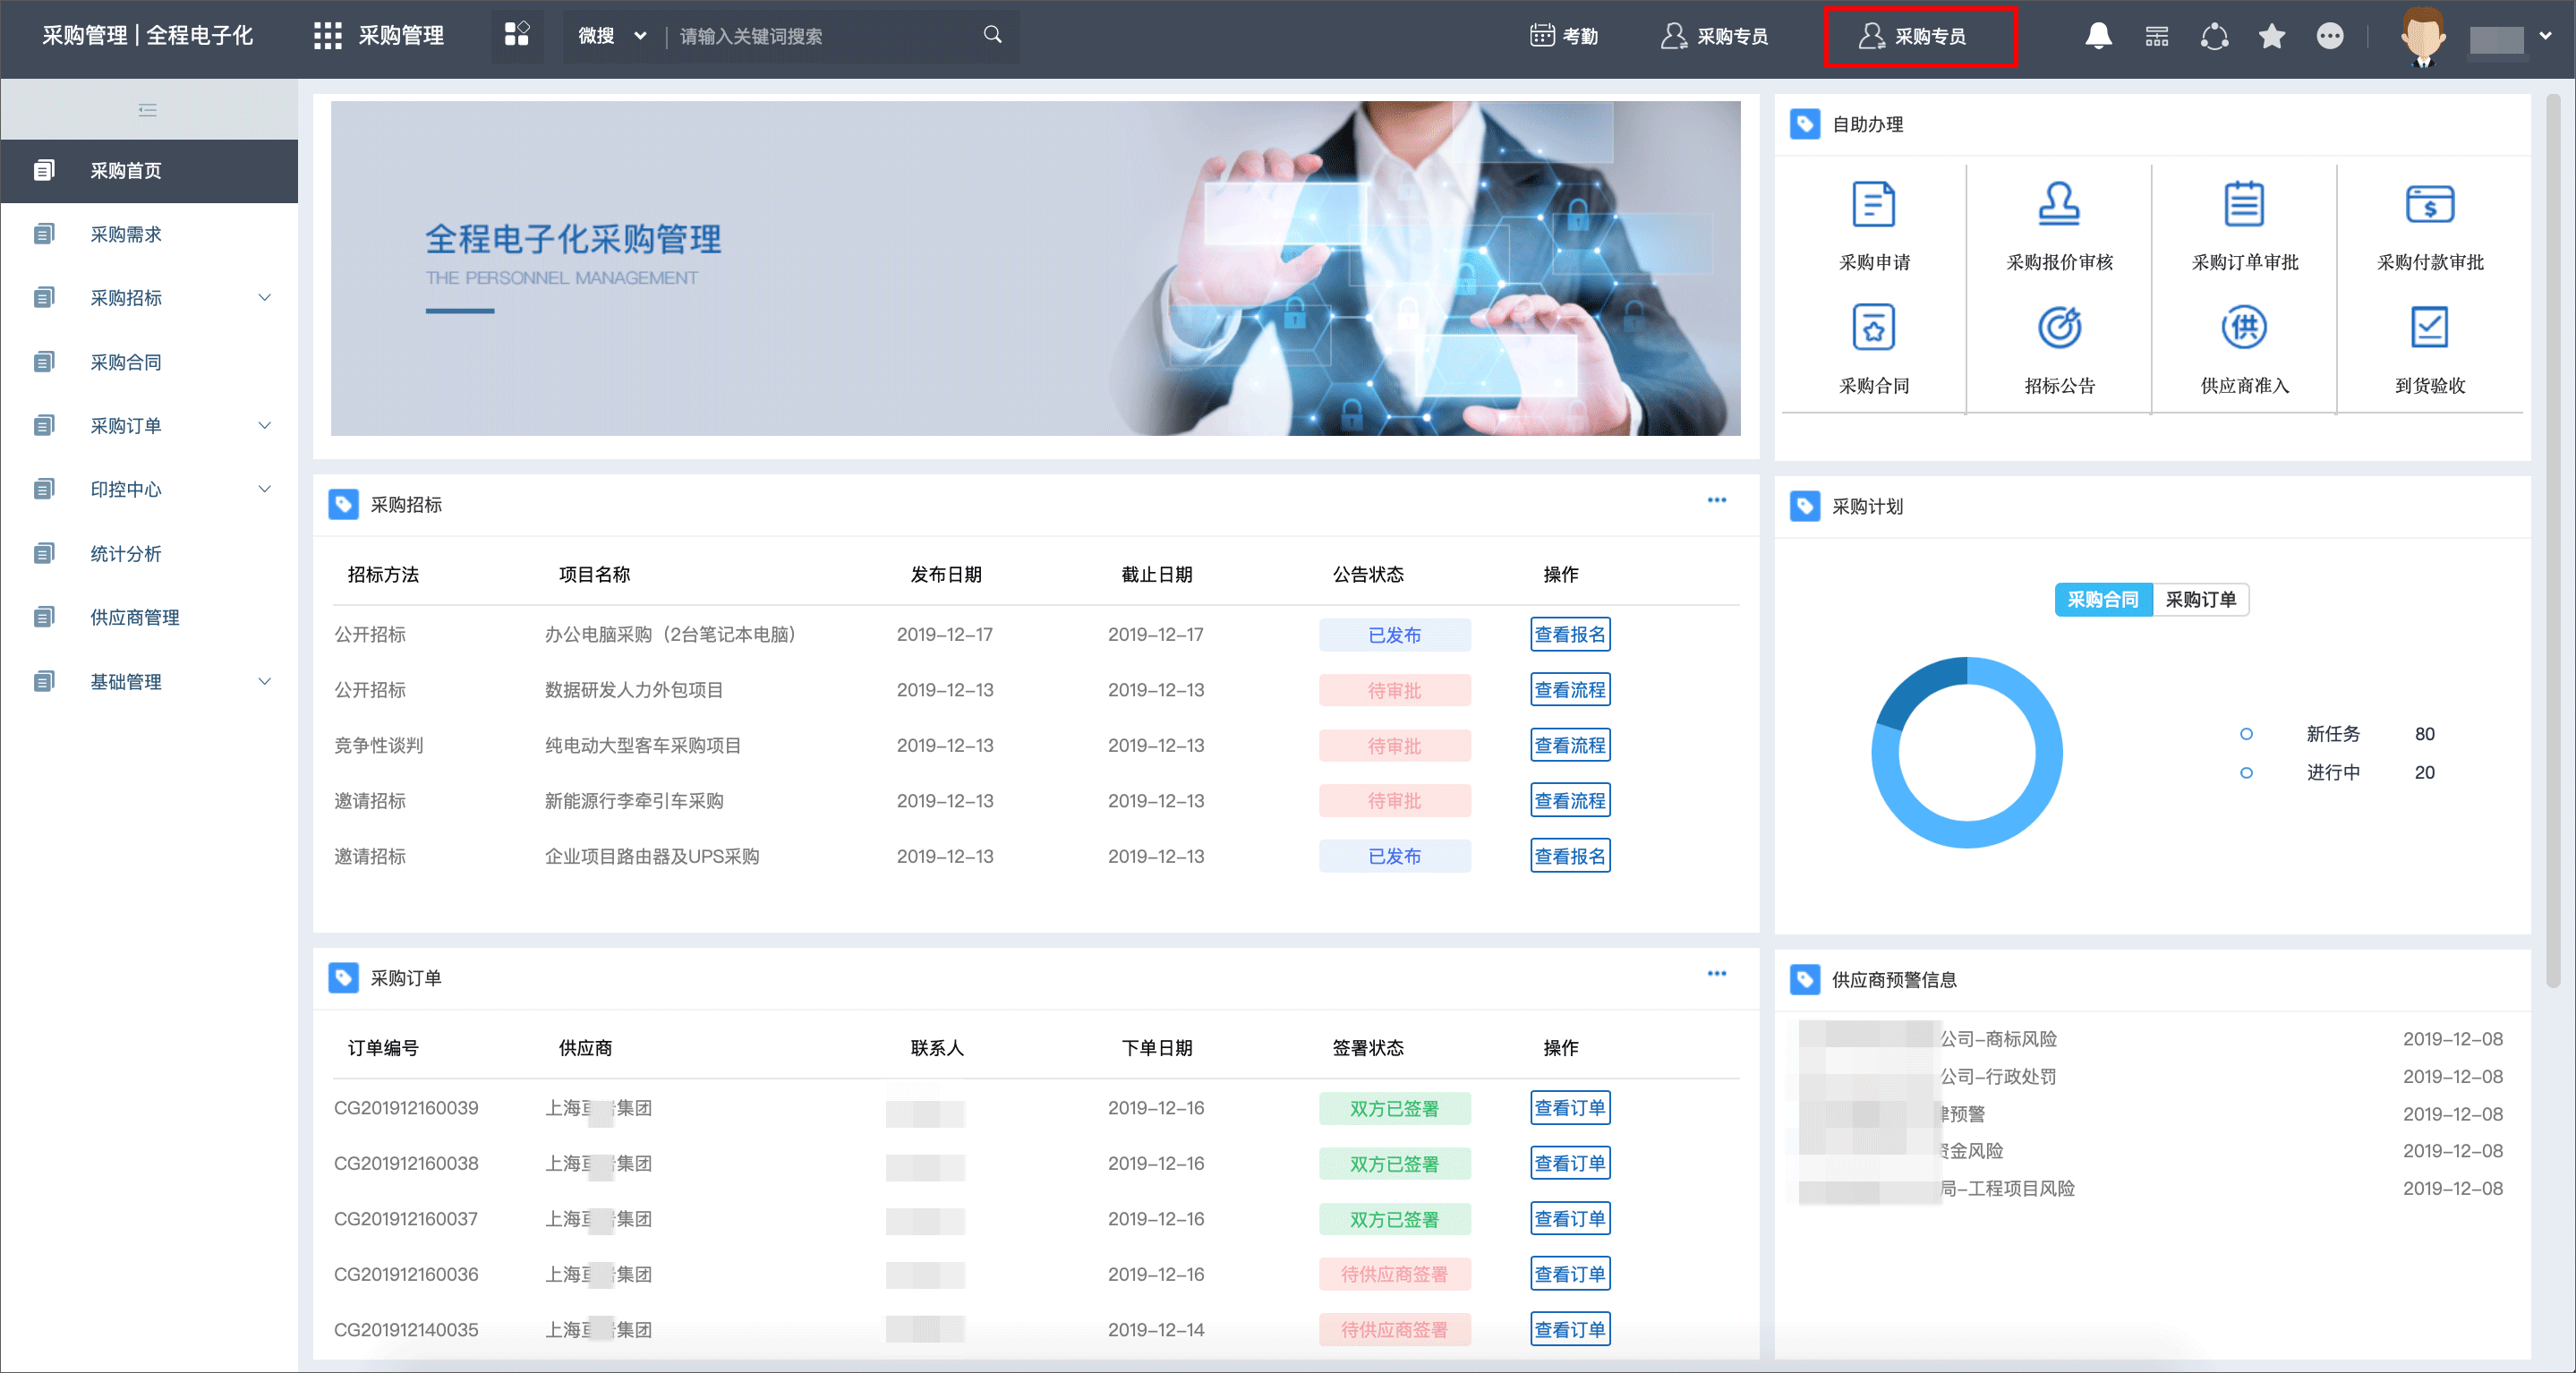Open 采购付款审批 icon
The image size is (2576, 1373).
coord(2430,204)
